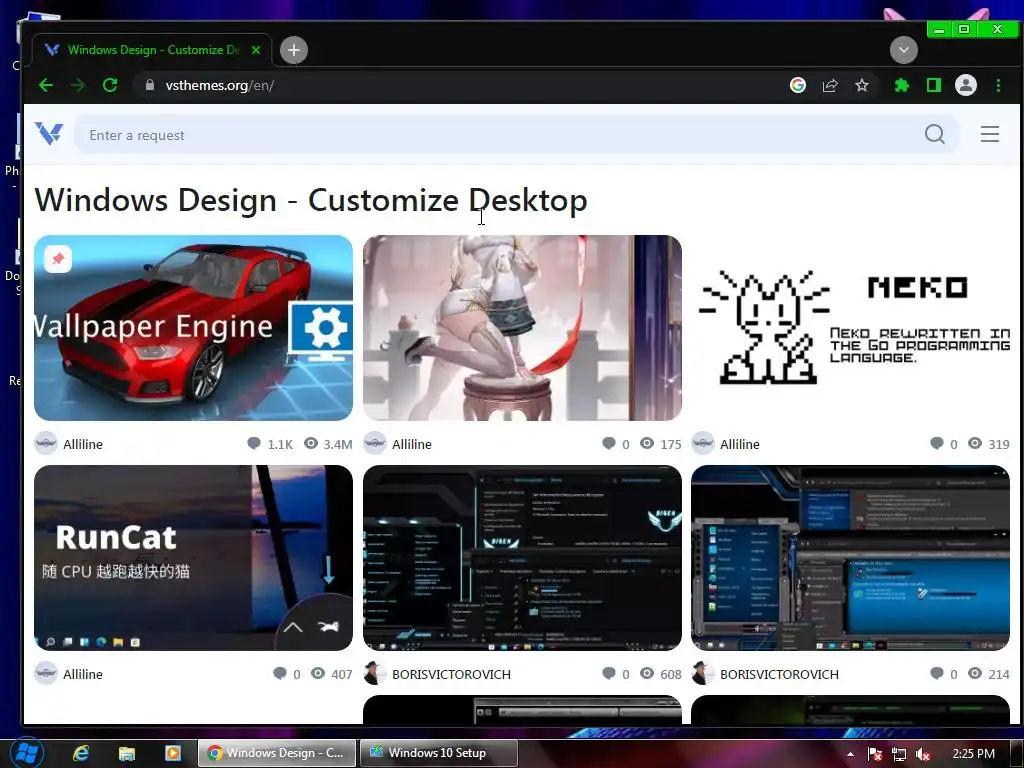Viewport: 1024px width, 768px height.
Task: Click the browser forward arrow
Action: [x=78, y=85]
